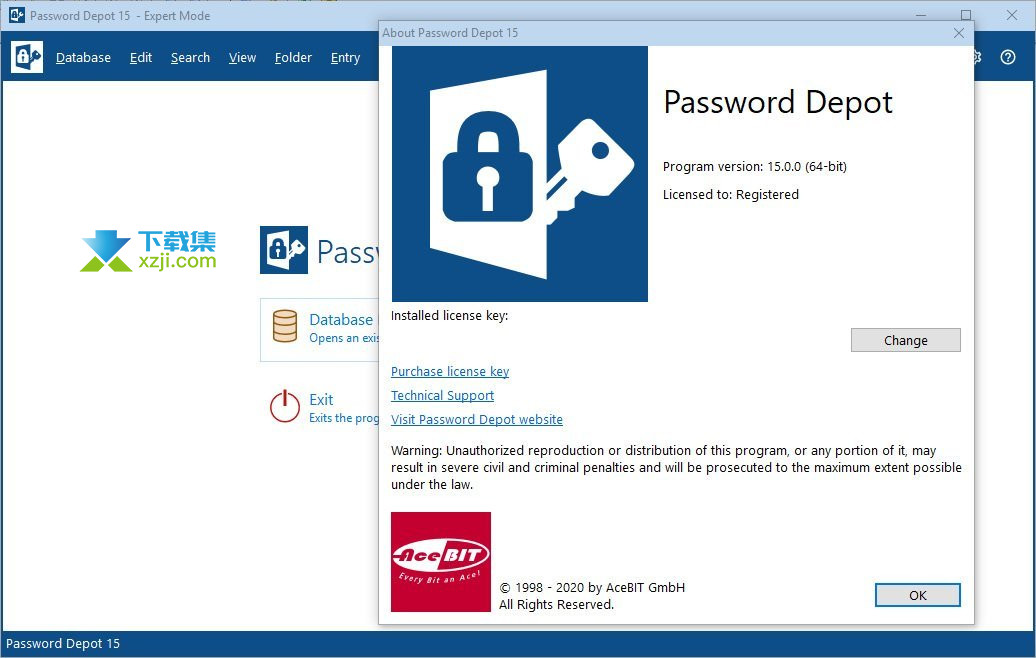
Task: Click the large lock and key logo
Action: [520, 174]
